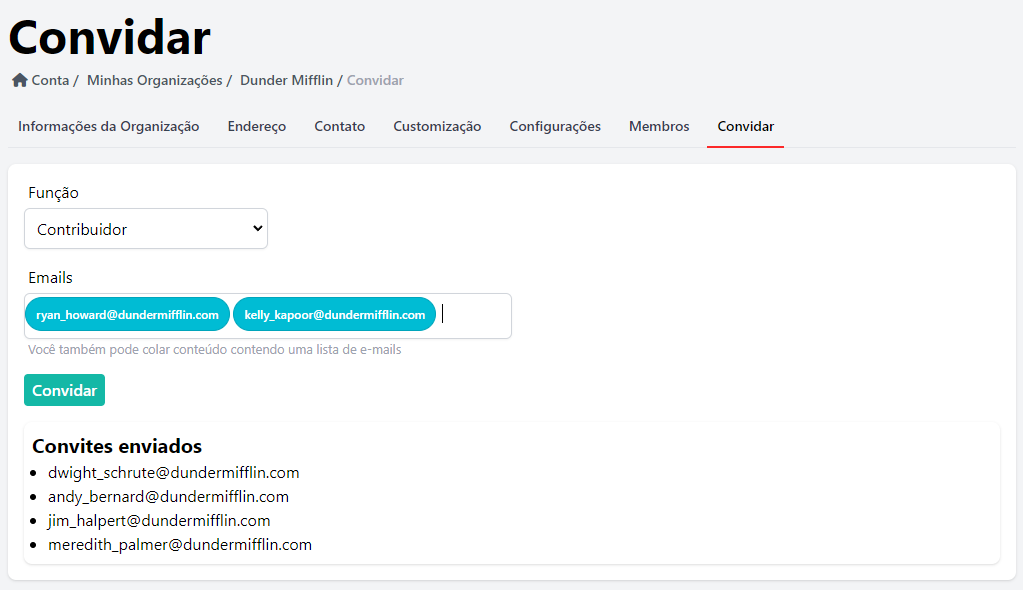Open the Endereço tab

[257, 127]
